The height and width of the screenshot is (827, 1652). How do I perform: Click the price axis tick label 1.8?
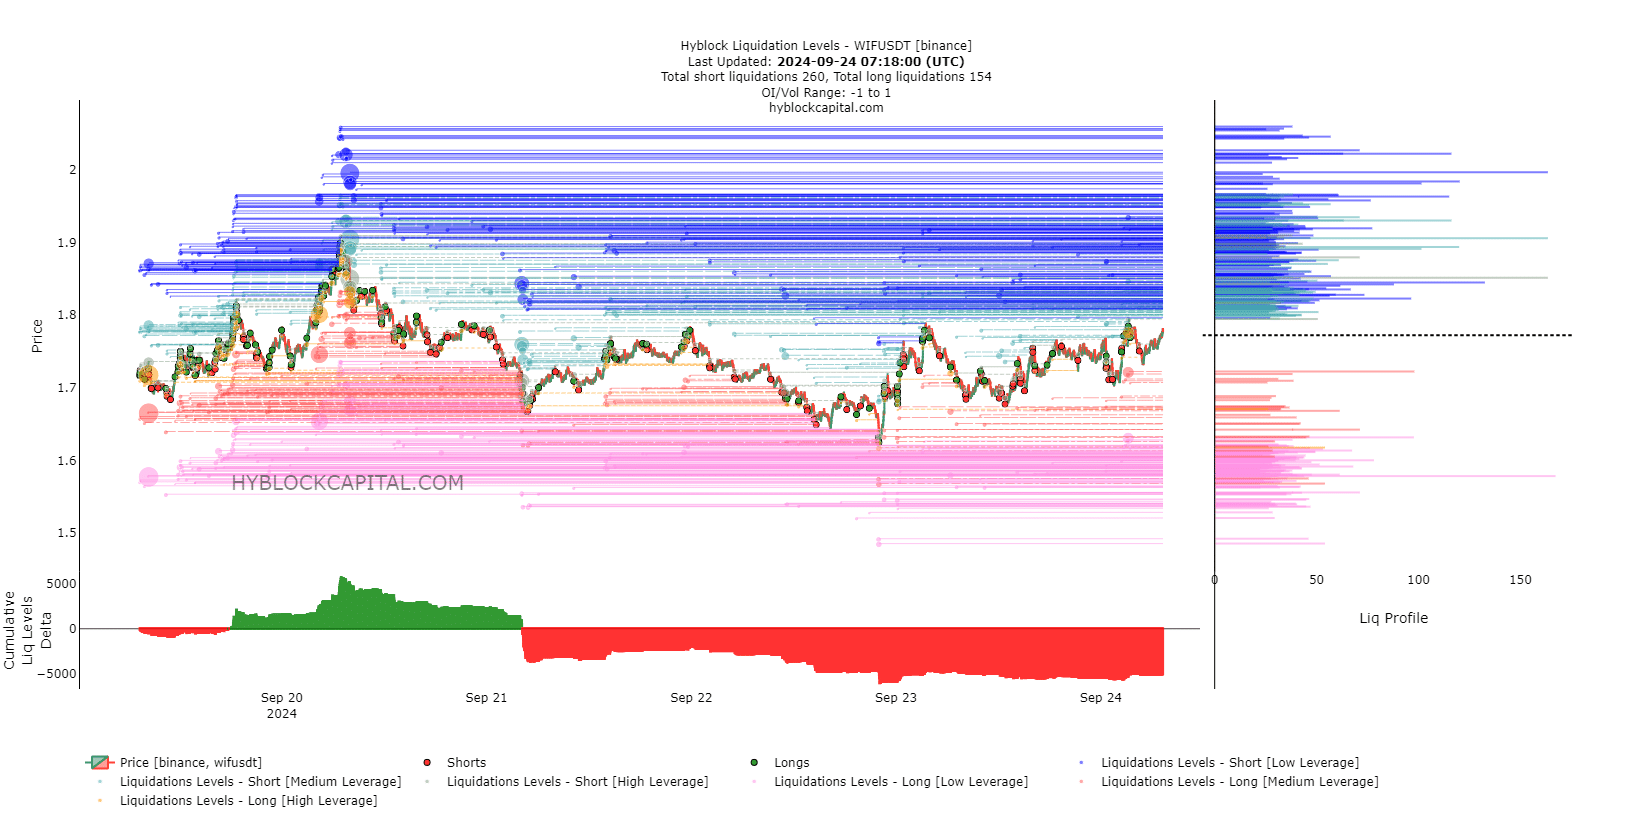[67, 315]
